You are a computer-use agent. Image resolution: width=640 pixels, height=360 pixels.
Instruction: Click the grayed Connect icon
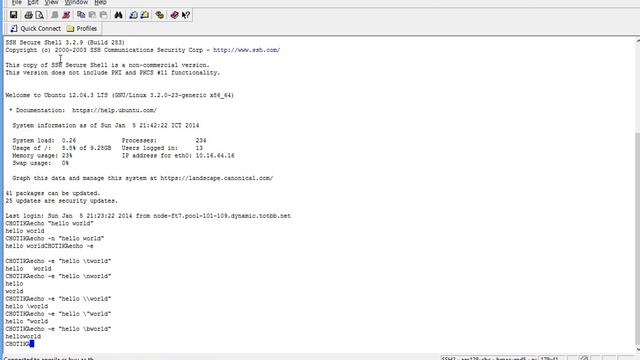coord(54,15)
